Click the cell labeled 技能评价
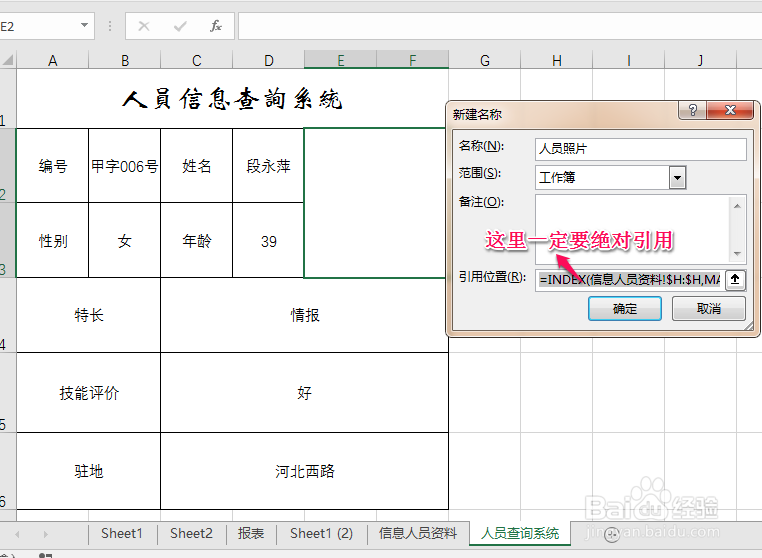The height and width of the screenshot is (558, 762). (89, 393)
